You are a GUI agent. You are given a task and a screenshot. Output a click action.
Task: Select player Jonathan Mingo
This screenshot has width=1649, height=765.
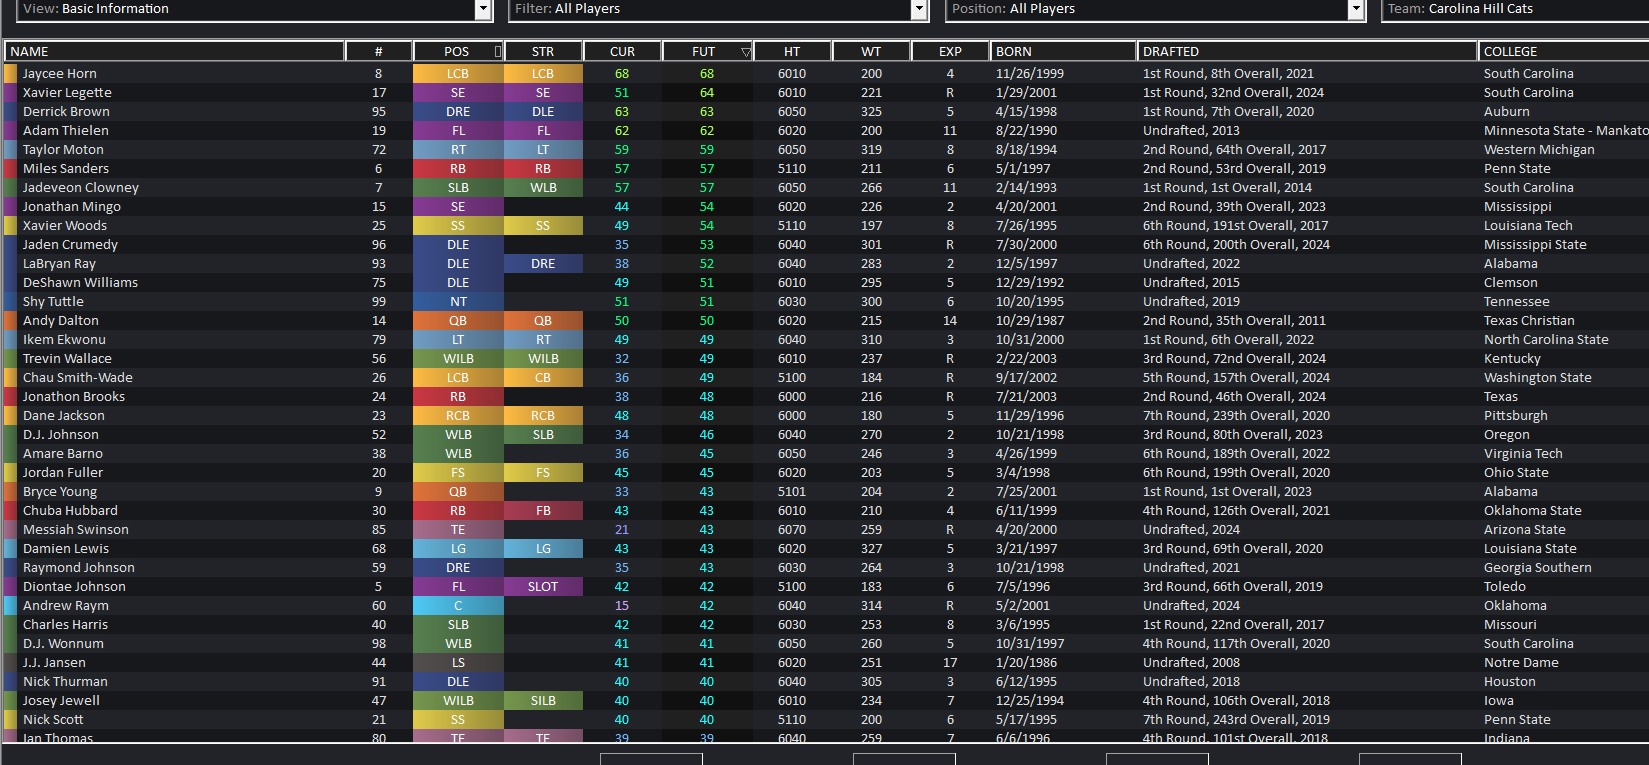[x=72, y=206]
